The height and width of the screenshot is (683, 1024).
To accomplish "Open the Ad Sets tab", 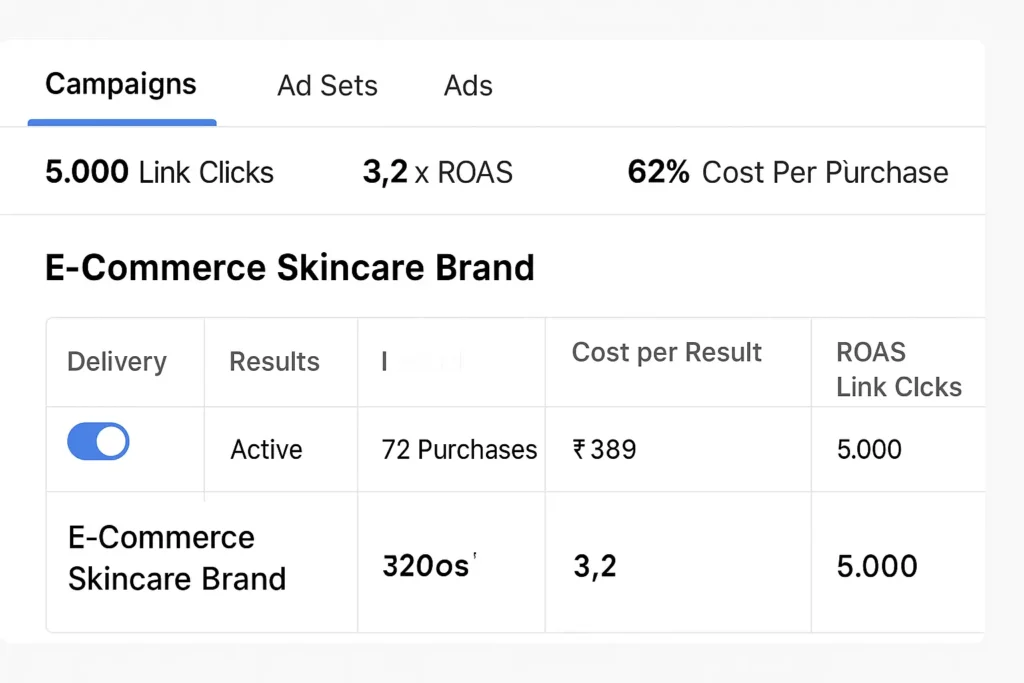I will point(327,86).
